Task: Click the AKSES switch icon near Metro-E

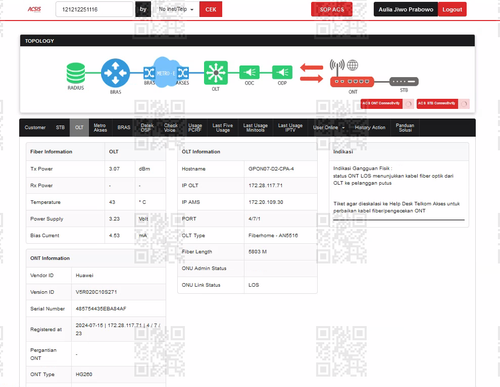Action: 183,72
